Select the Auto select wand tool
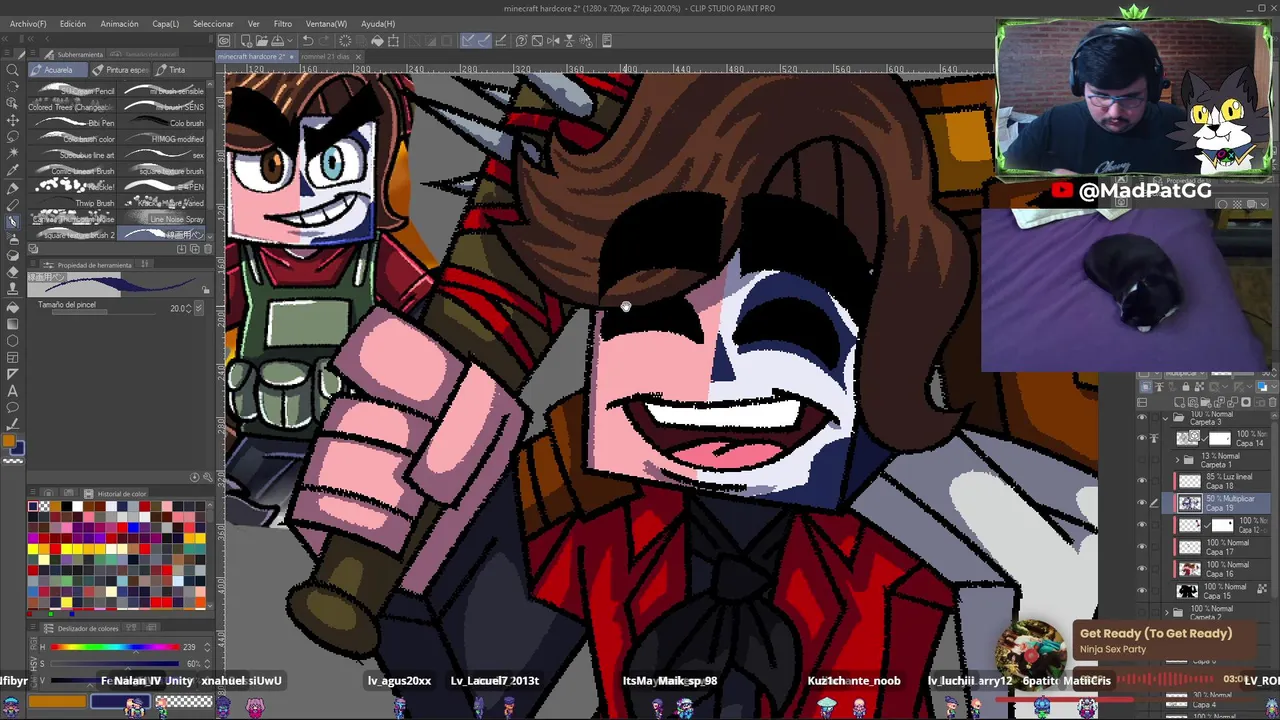The image size is (1280, 720). pyautogui.click(x=13, y=153)
